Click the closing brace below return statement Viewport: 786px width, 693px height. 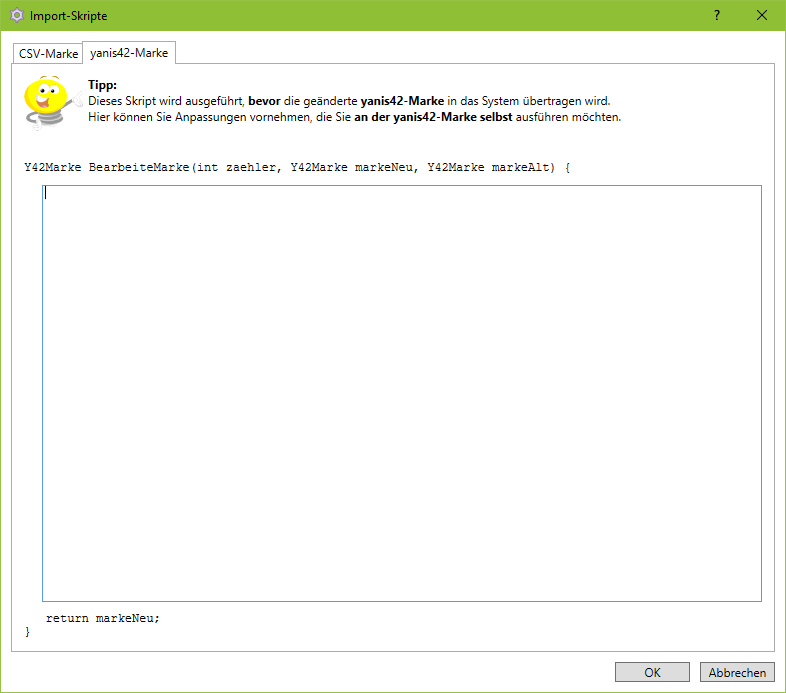tap(27, 632)
